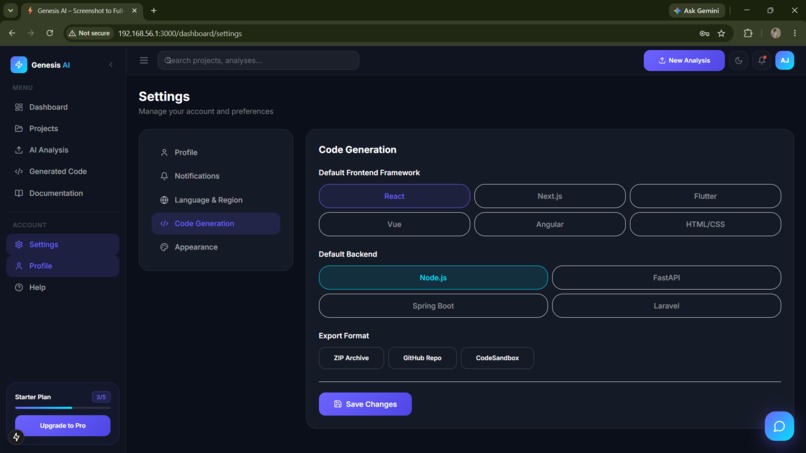Select Laravel as the default backend
The width and height of the screenshot is (806, 453).
pos(667,306)
